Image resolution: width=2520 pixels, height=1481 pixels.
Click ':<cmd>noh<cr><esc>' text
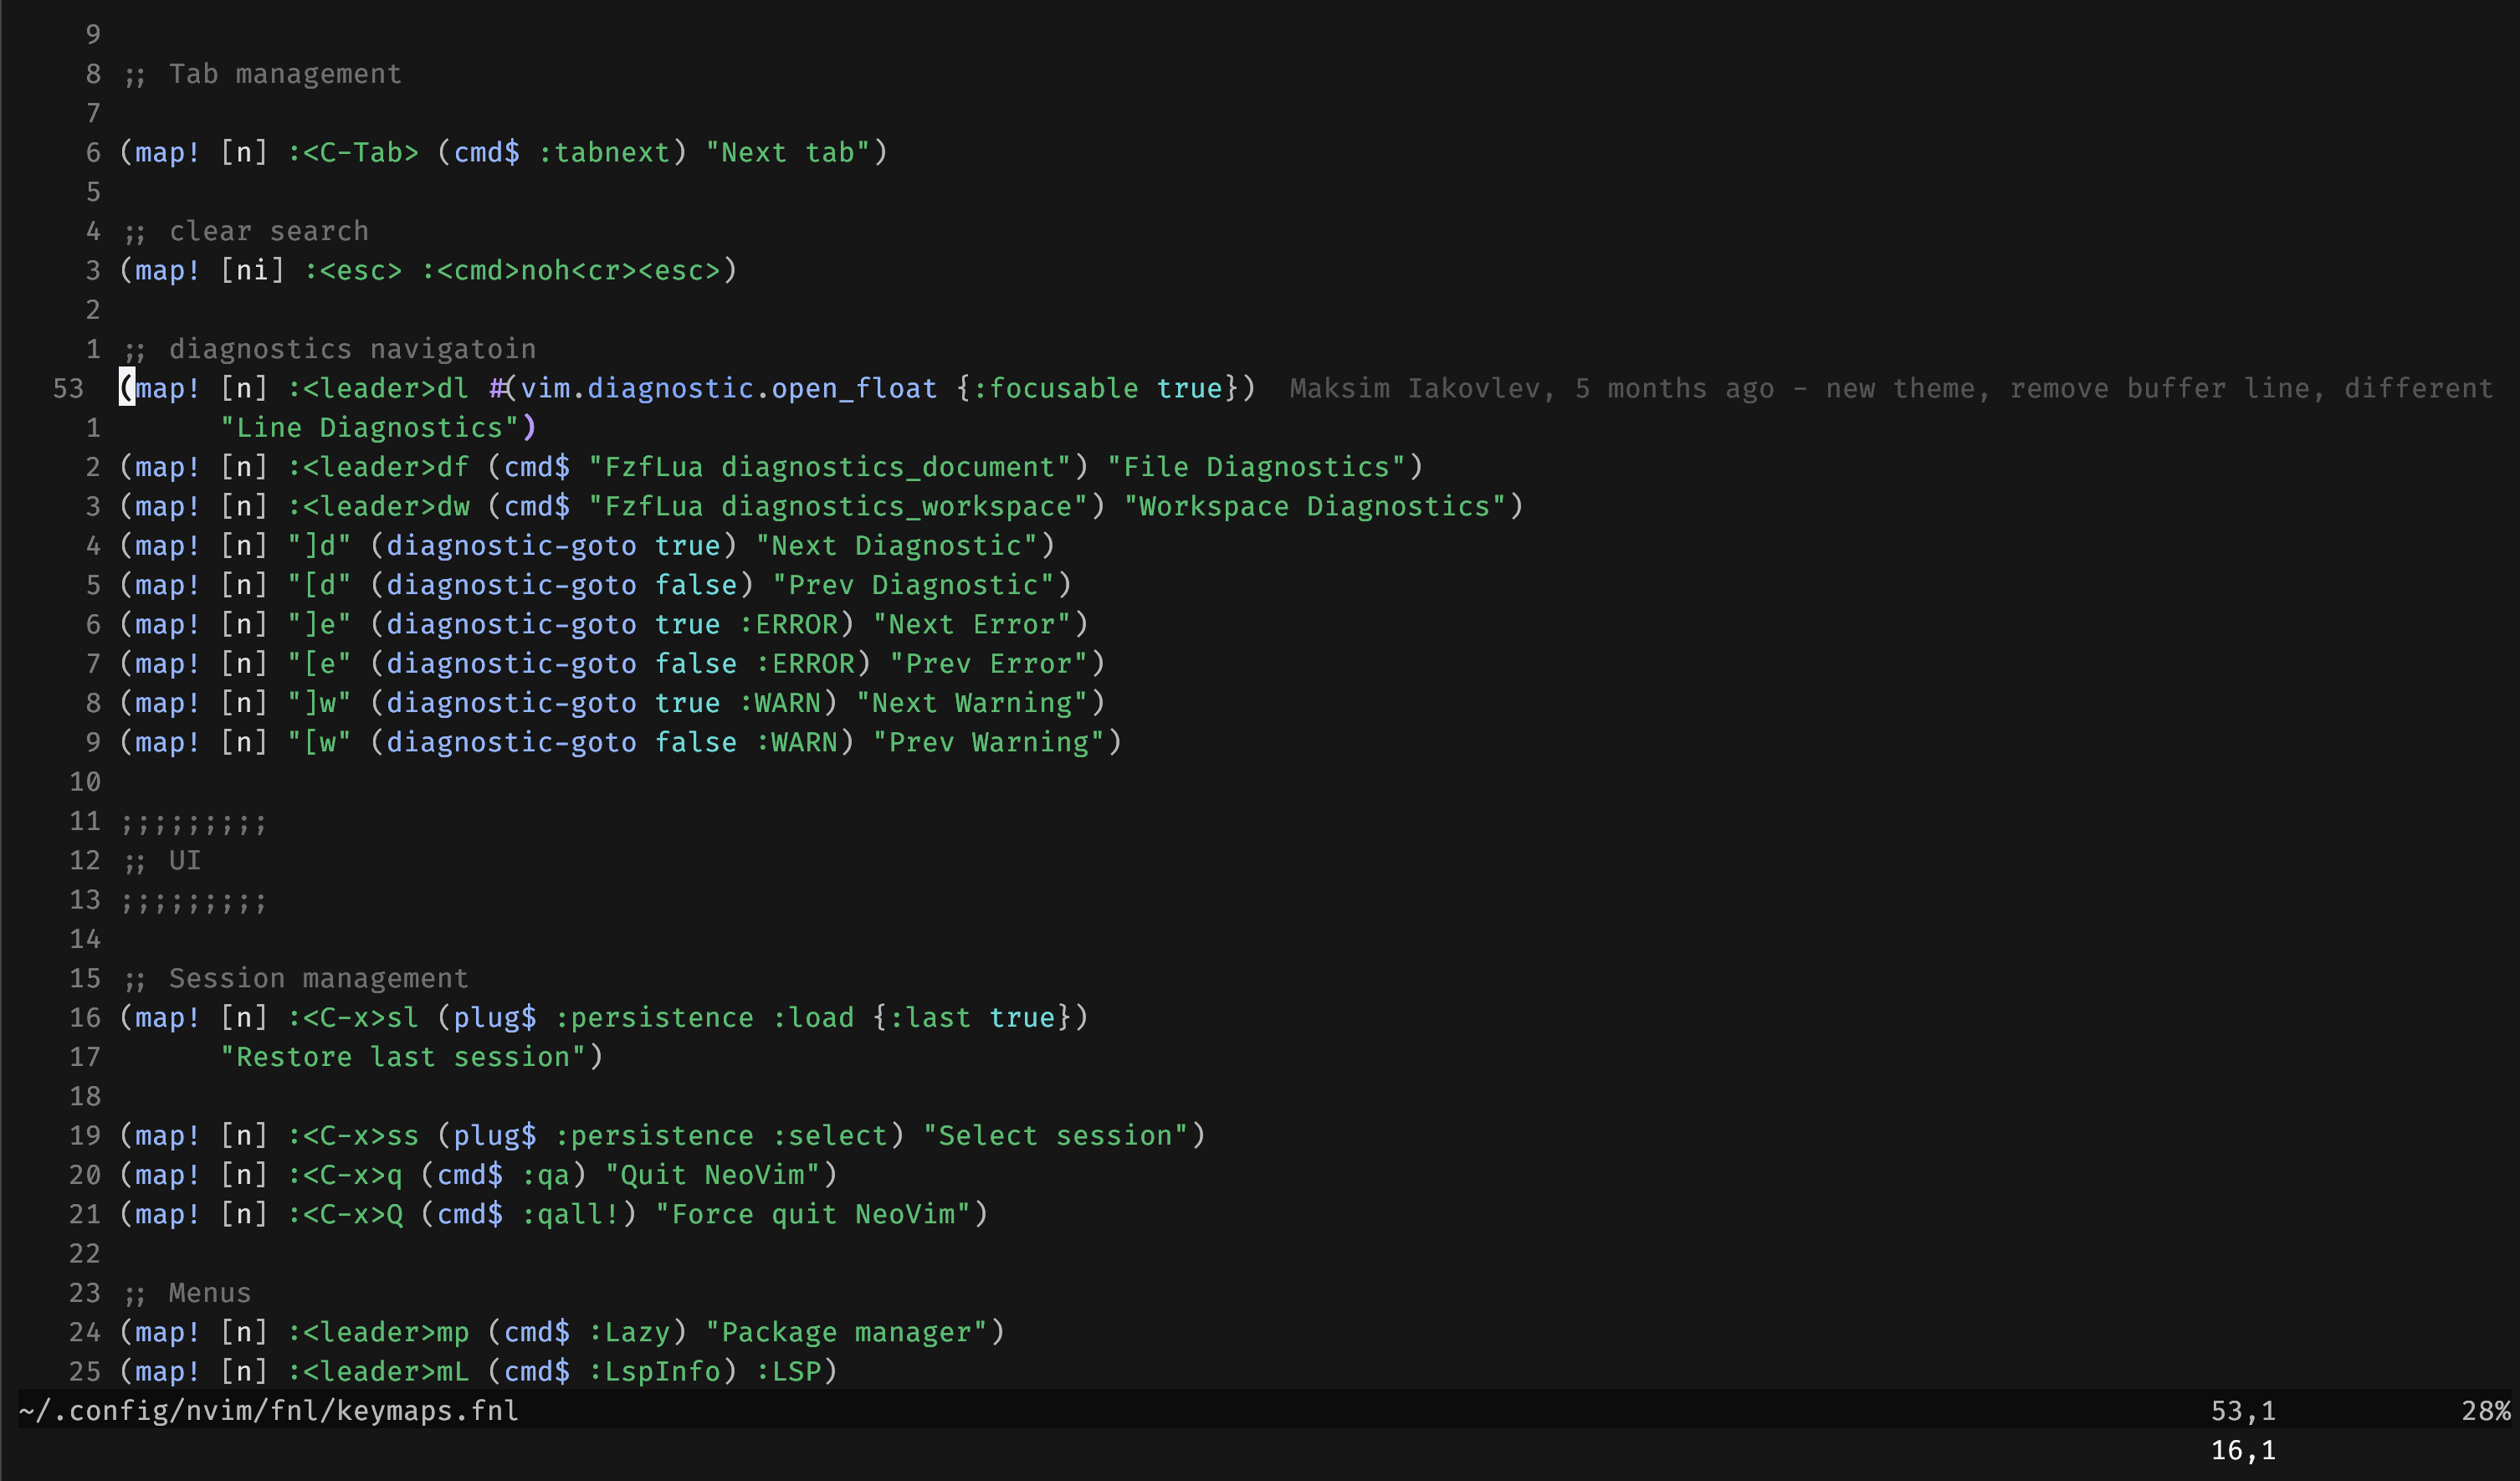[571, 270]
